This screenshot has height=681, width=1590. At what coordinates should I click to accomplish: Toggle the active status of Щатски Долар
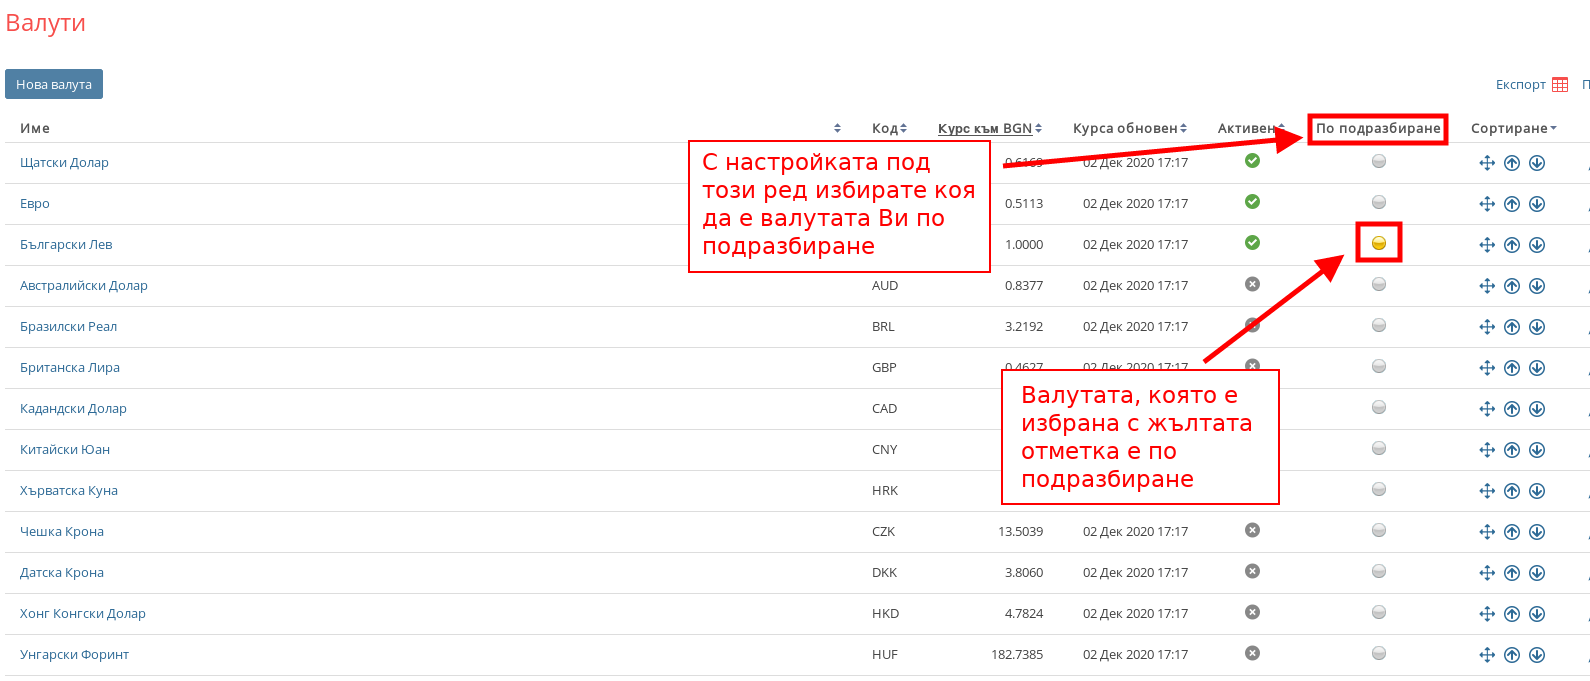1252,161
